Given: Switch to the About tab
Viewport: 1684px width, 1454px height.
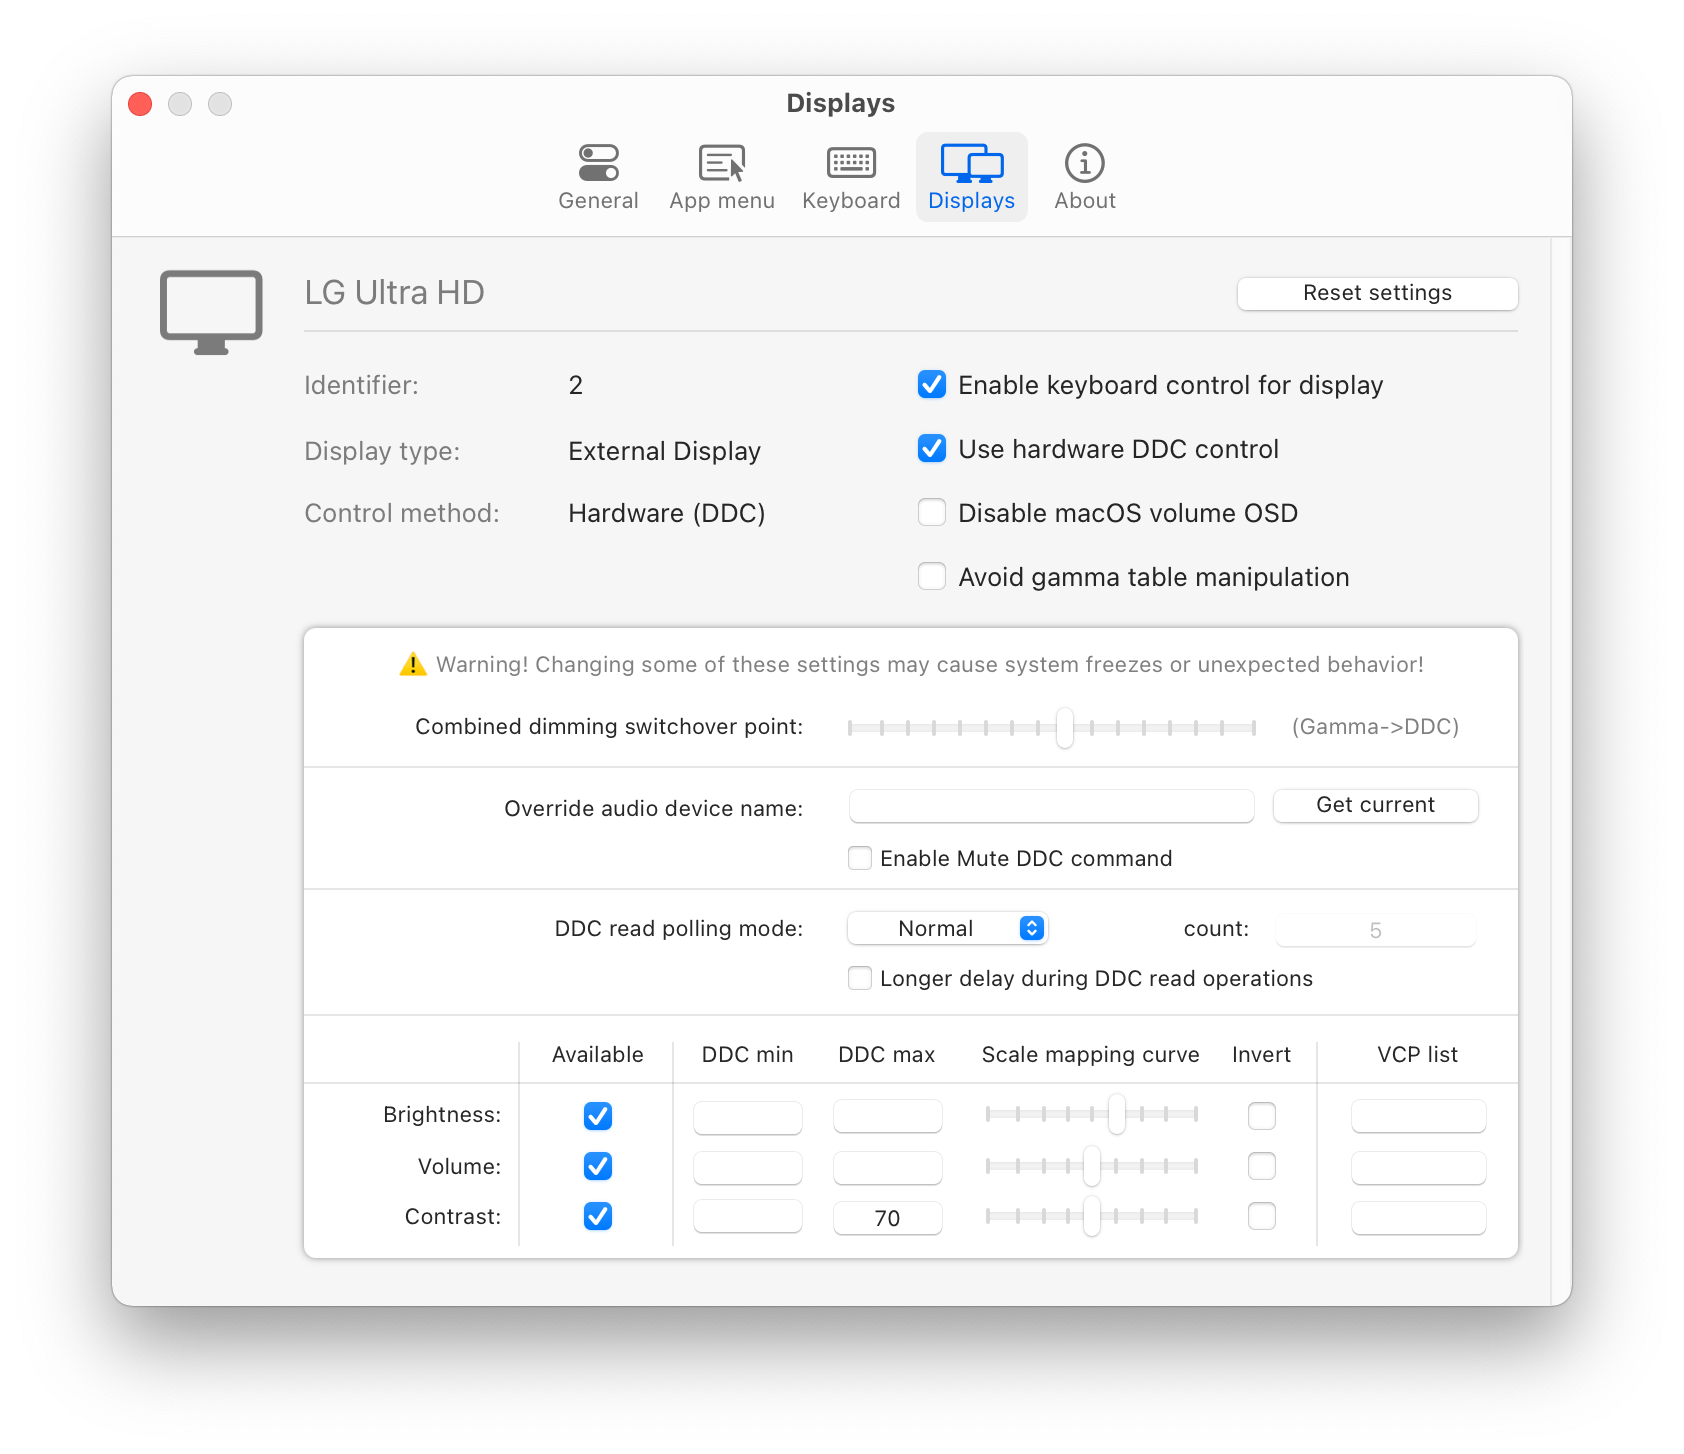Looking at the screenshot, I should [x=1083, y=178].
